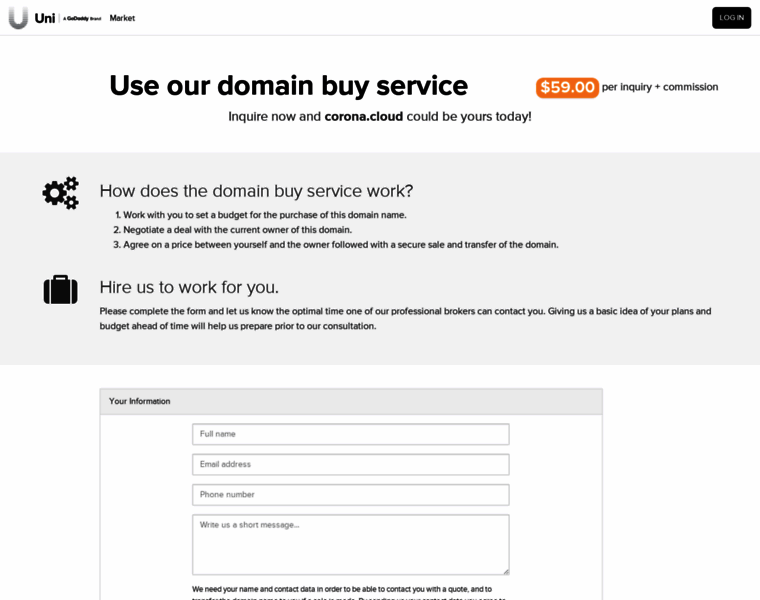This screenshot has height=600, width=760.
Task: Click the LOG IN button
Action: coord(731,18)
